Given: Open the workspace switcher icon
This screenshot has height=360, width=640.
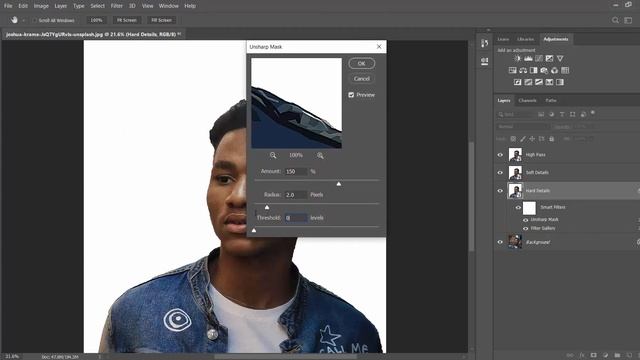Looking at the screenshot, I should pos(629,20).
